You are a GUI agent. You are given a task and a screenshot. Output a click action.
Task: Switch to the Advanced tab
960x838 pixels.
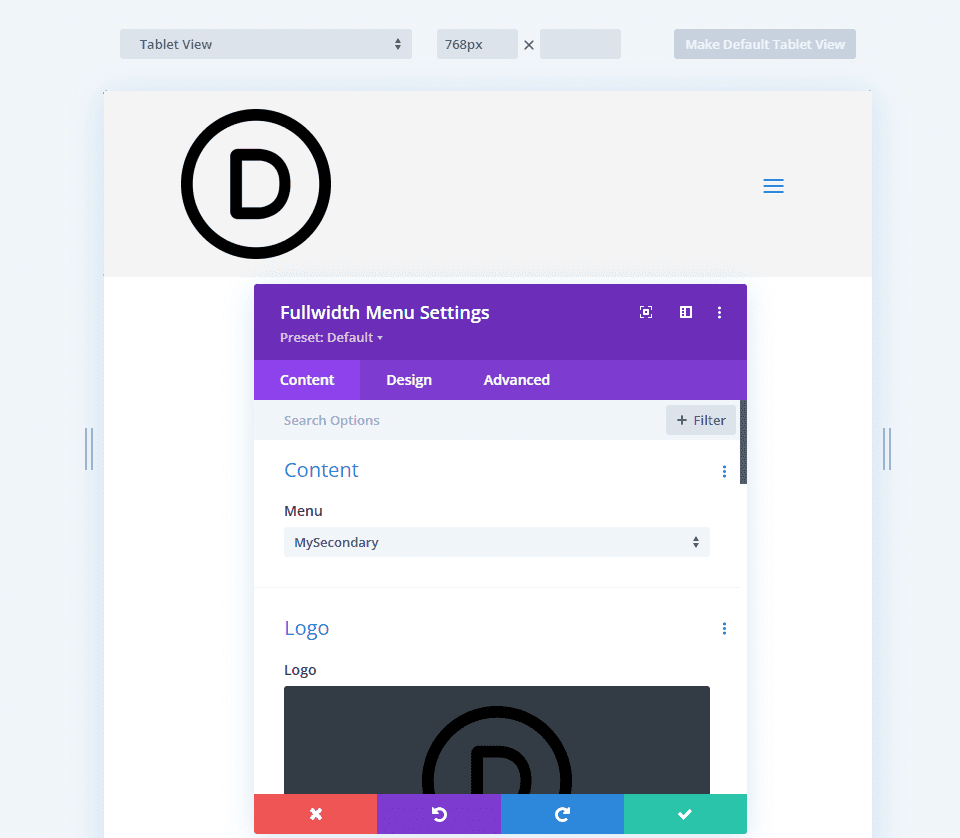(516, 380)
